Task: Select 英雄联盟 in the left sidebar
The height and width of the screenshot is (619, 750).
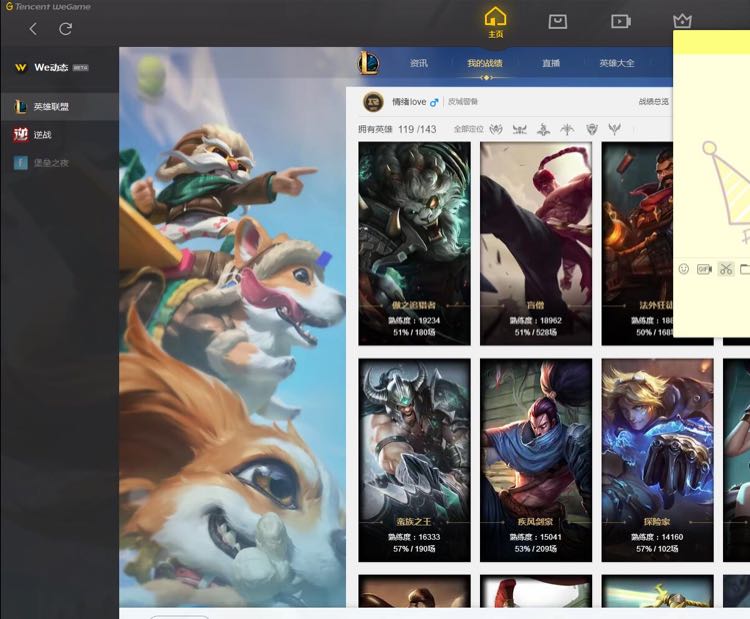Action: point(50,107)
